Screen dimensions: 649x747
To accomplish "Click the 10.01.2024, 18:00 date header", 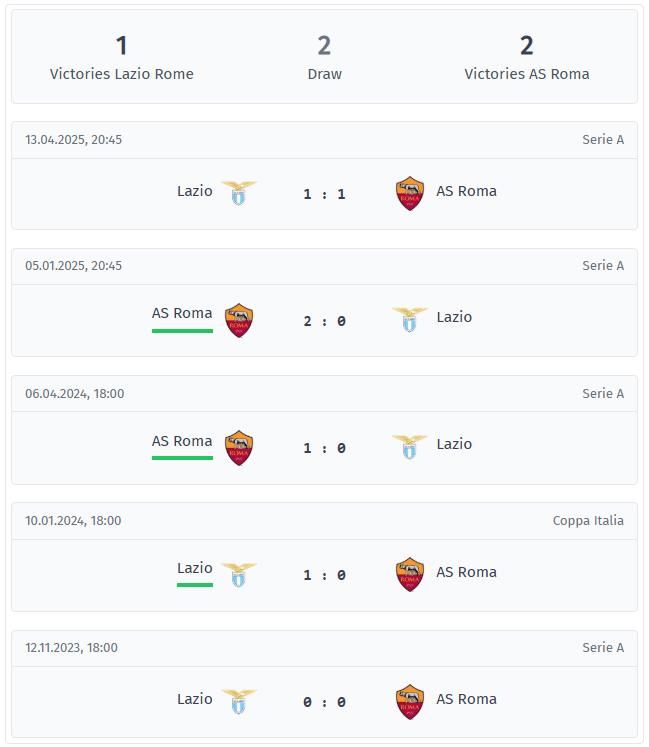I will tap(73, 521).
